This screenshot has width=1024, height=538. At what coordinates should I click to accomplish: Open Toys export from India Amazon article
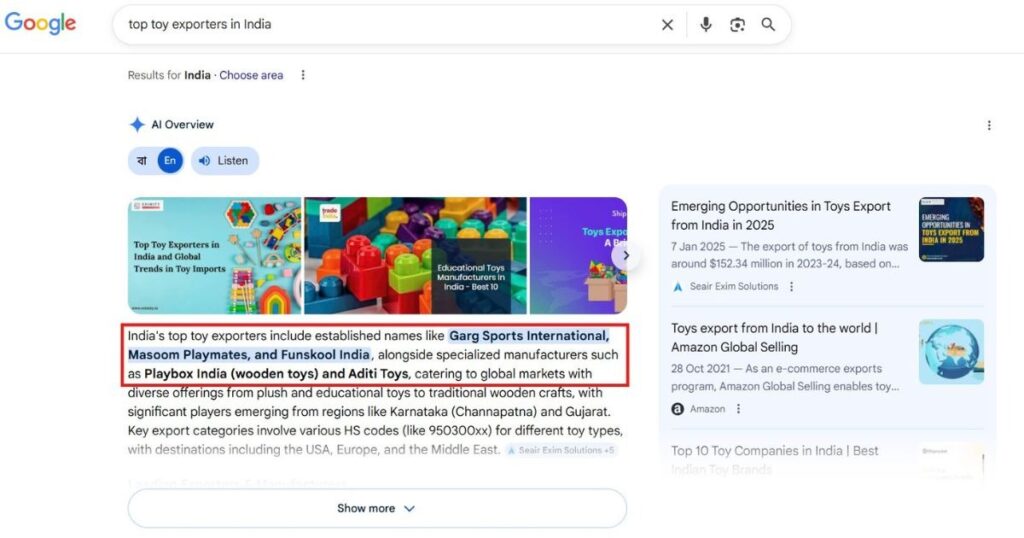(x=774, y=338)
